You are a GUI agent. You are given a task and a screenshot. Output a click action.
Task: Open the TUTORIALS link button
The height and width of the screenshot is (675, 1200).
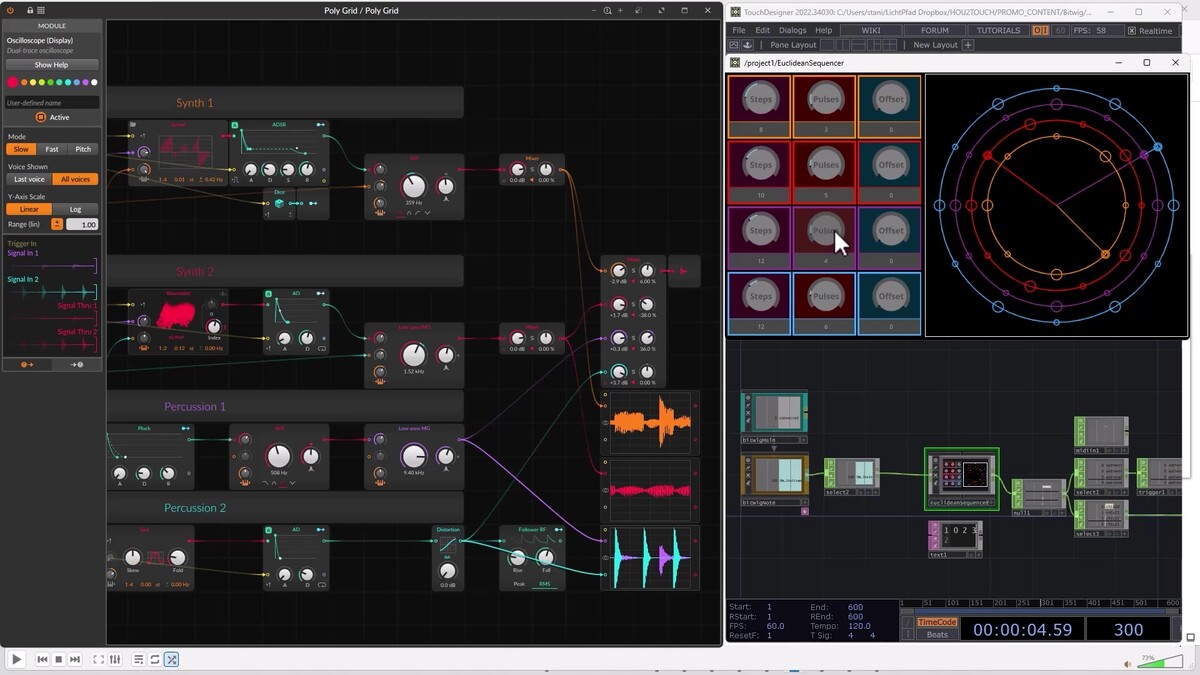tap(998, 31)
